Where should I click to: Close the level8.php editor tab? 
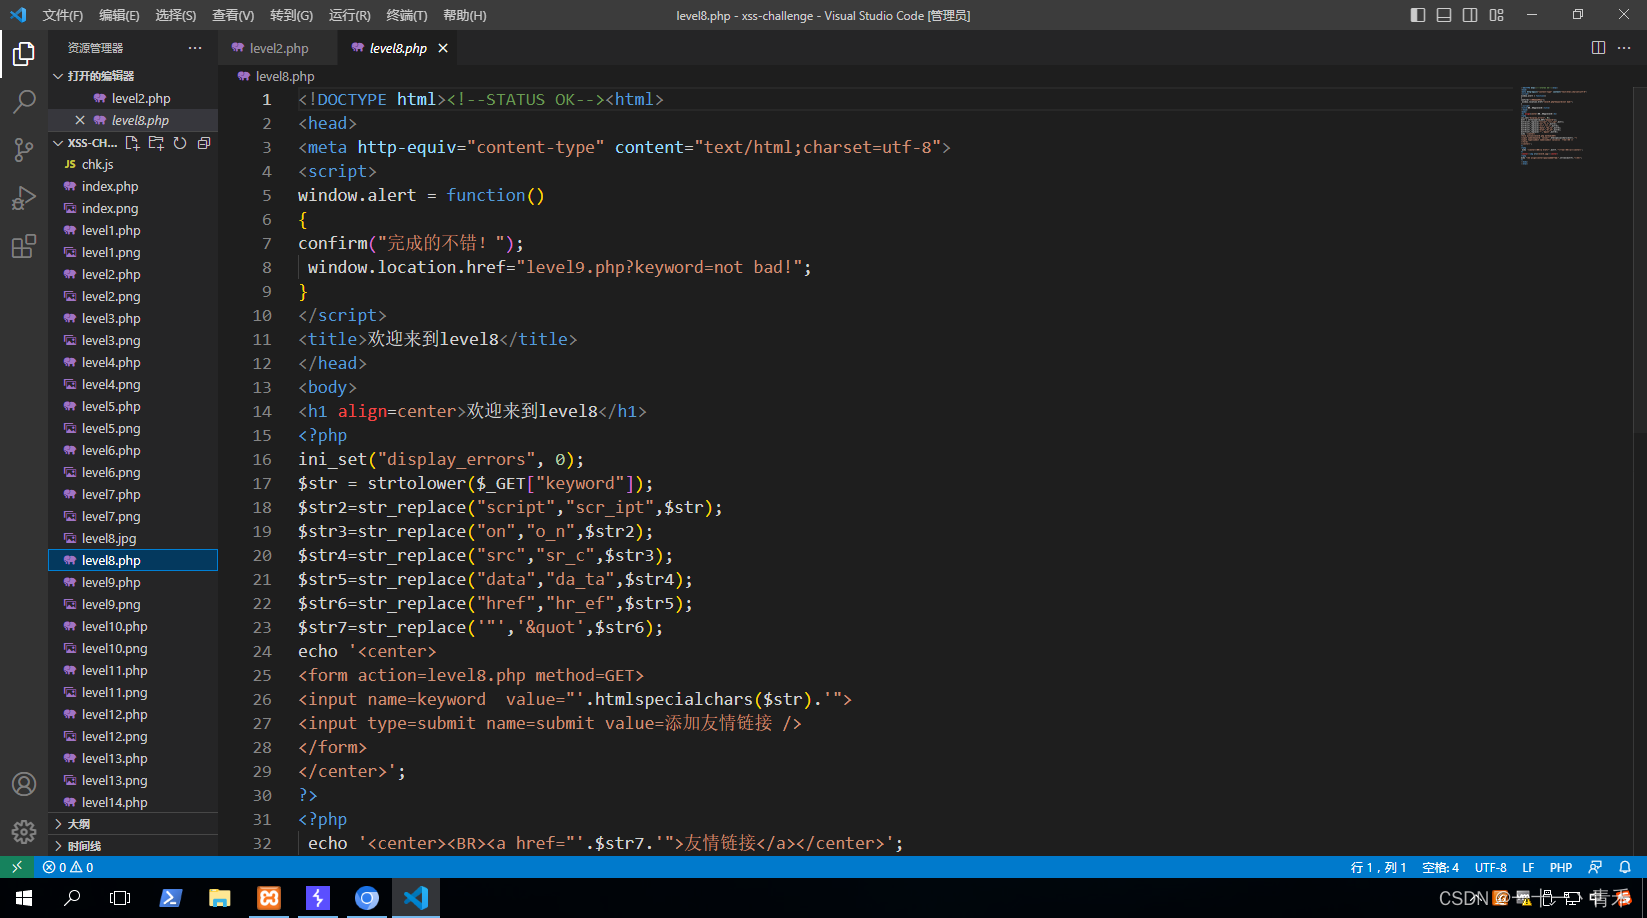[x=443, y=48]
